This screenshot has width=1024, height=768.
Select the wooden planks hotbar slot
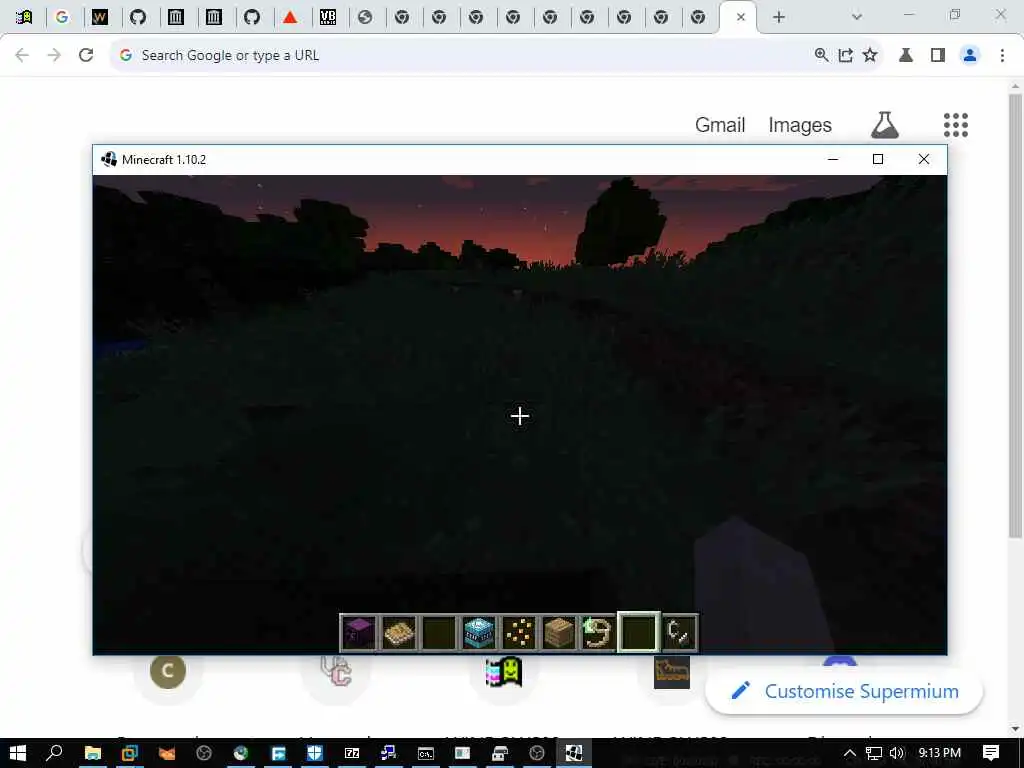(x=559, y=632)
